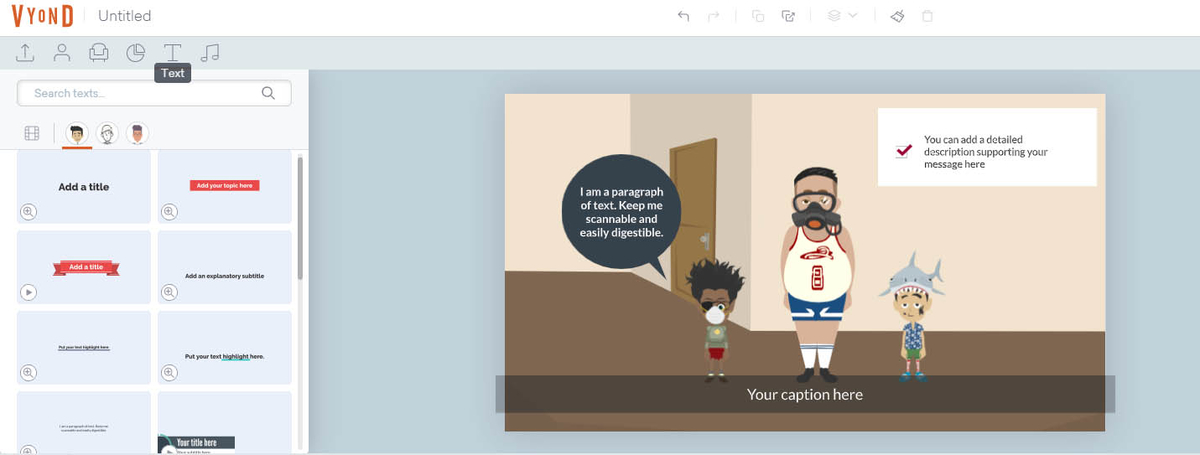Select the 'Your caption here' caption bar
This screenshot has width=1200, height=455.
pyautogui.click(x=805, y=394)
